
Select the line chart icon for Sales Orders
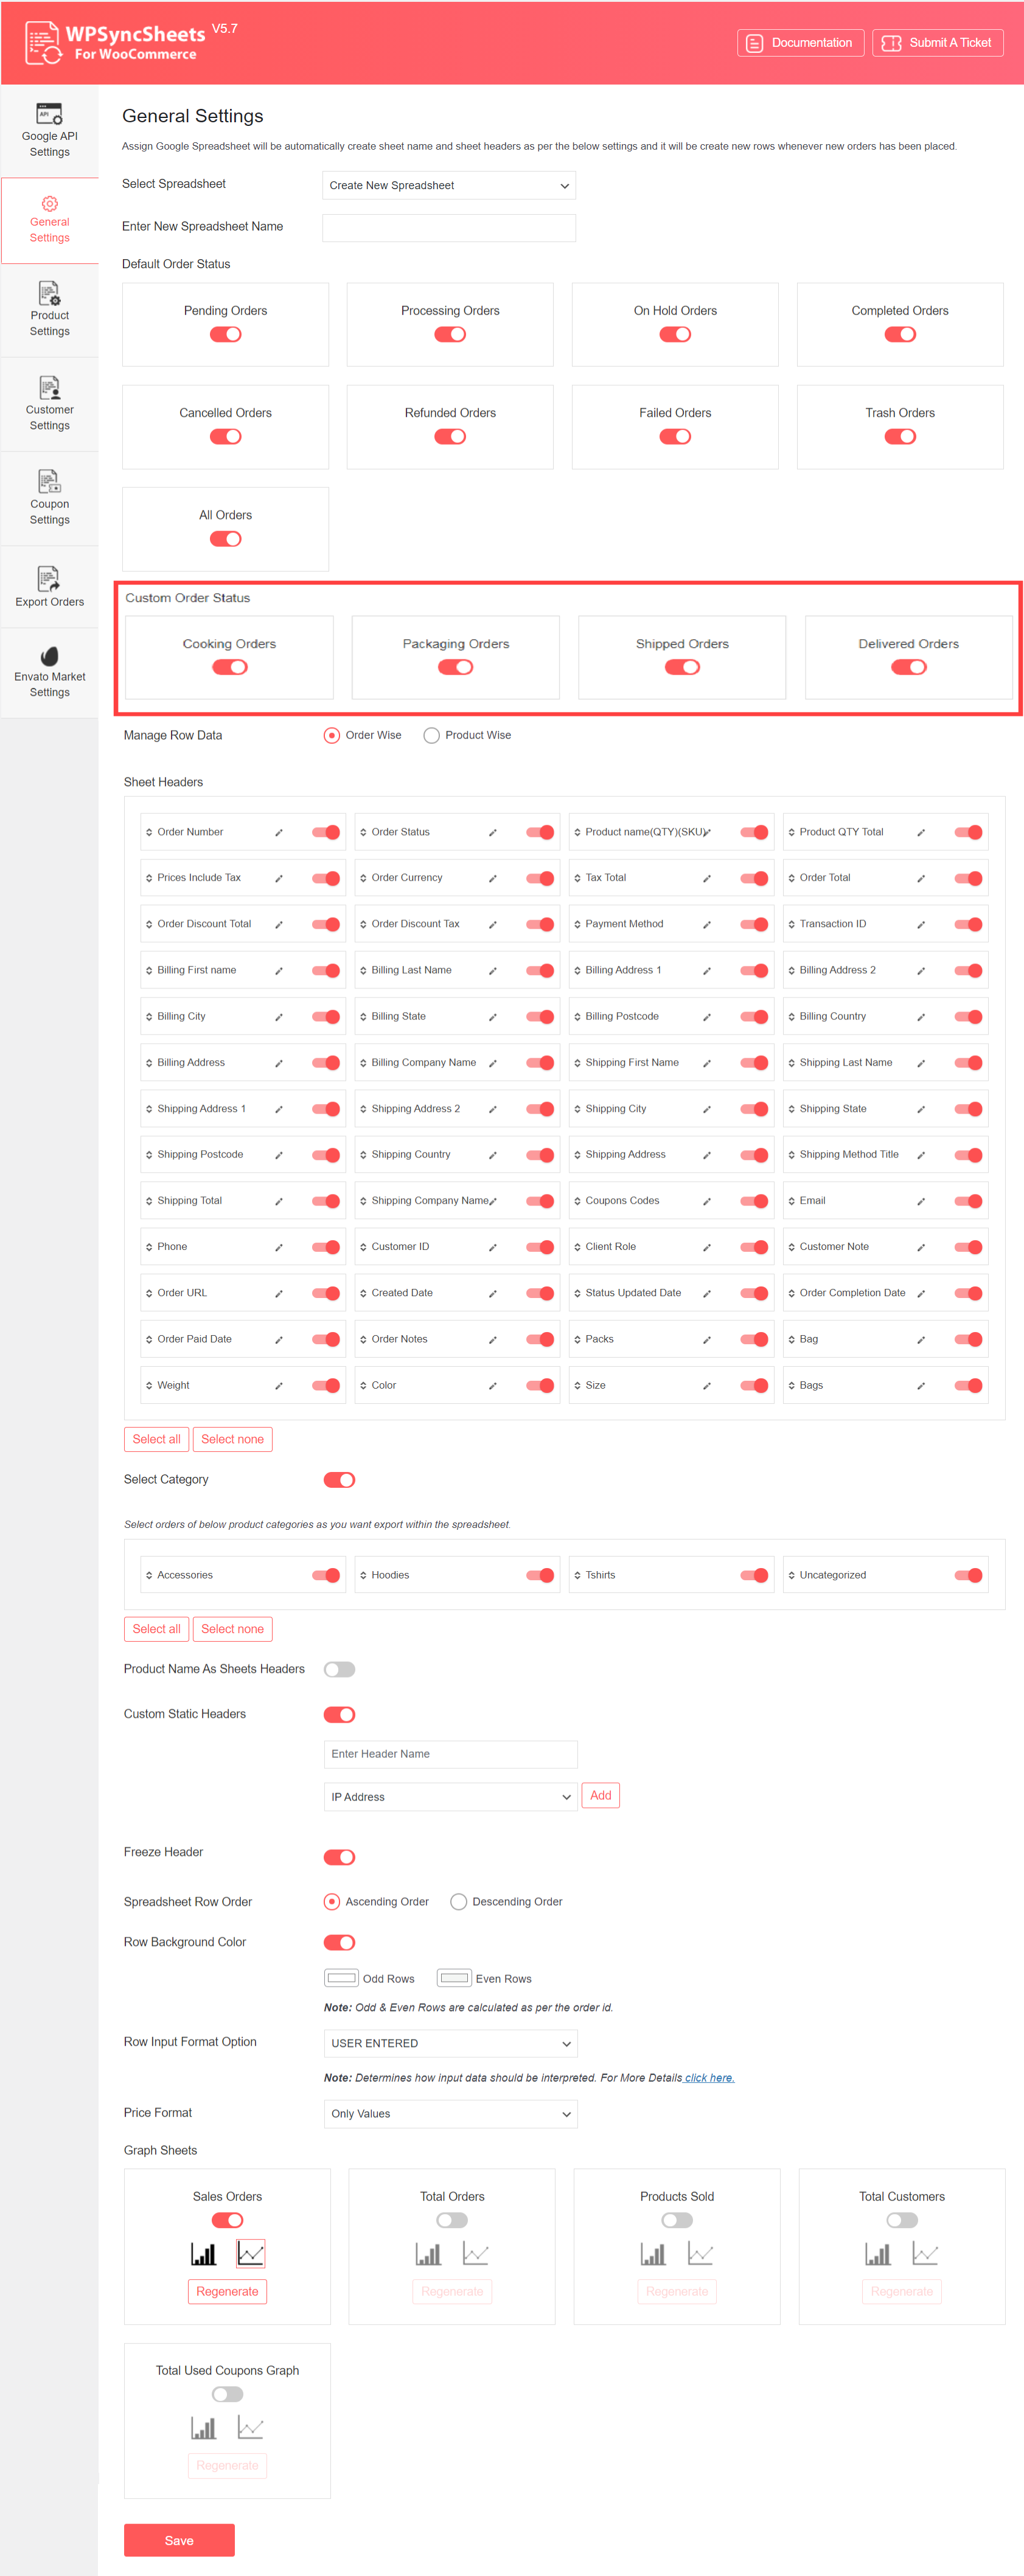point(251,2254)
